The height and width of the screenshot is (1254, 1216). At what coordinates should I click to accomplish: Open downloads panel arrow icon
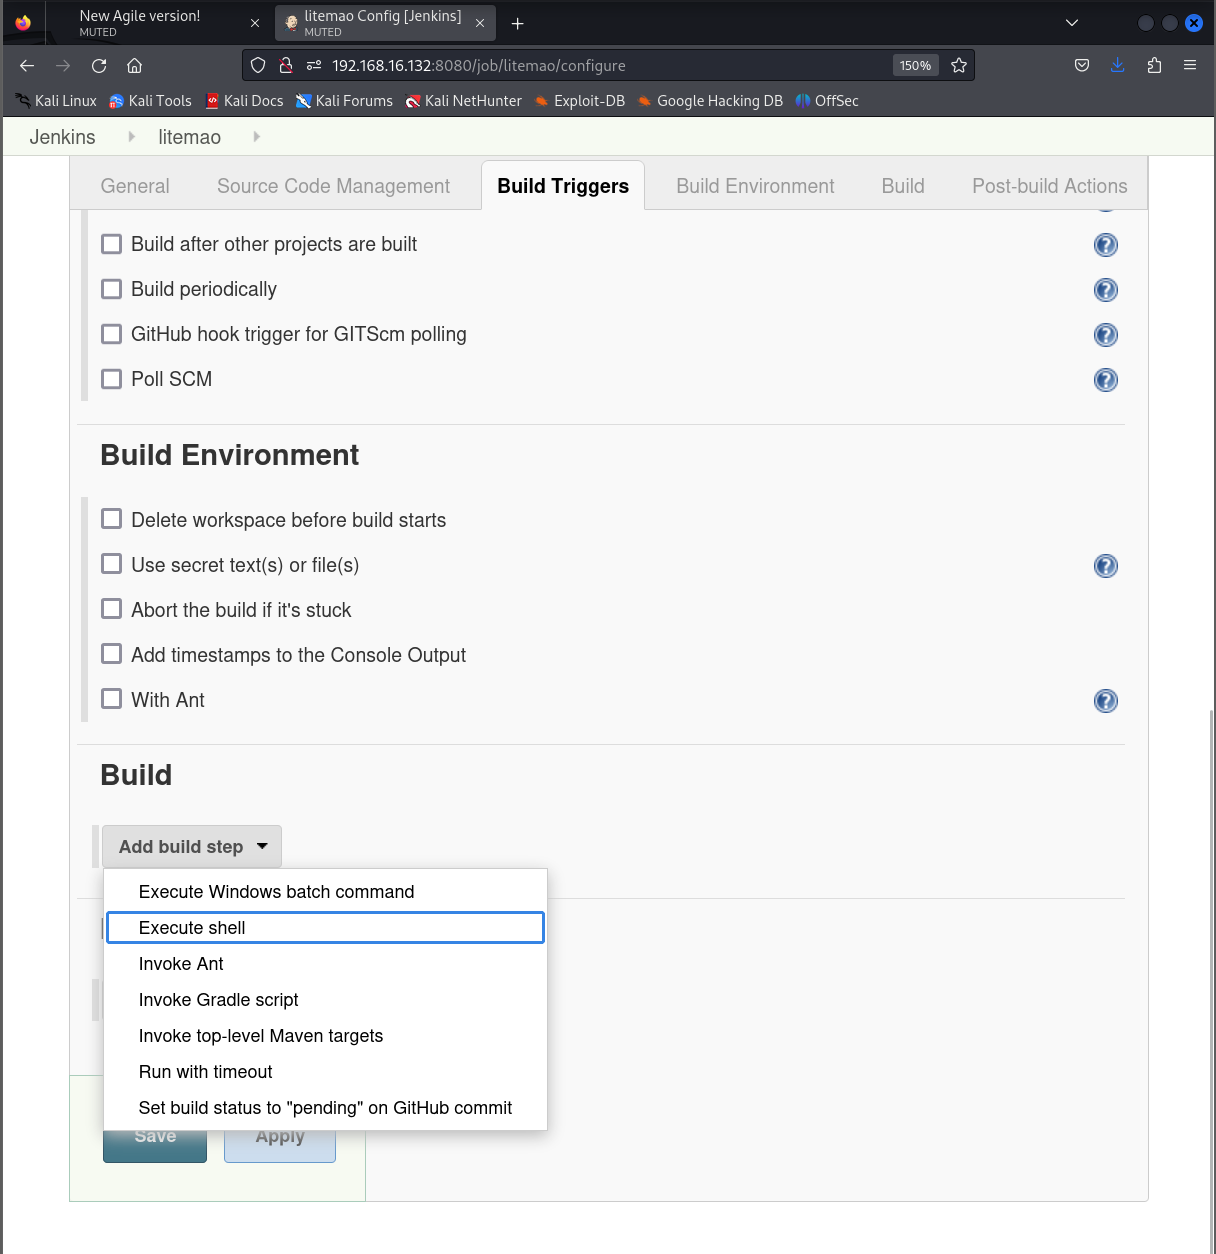point(1118,65)
